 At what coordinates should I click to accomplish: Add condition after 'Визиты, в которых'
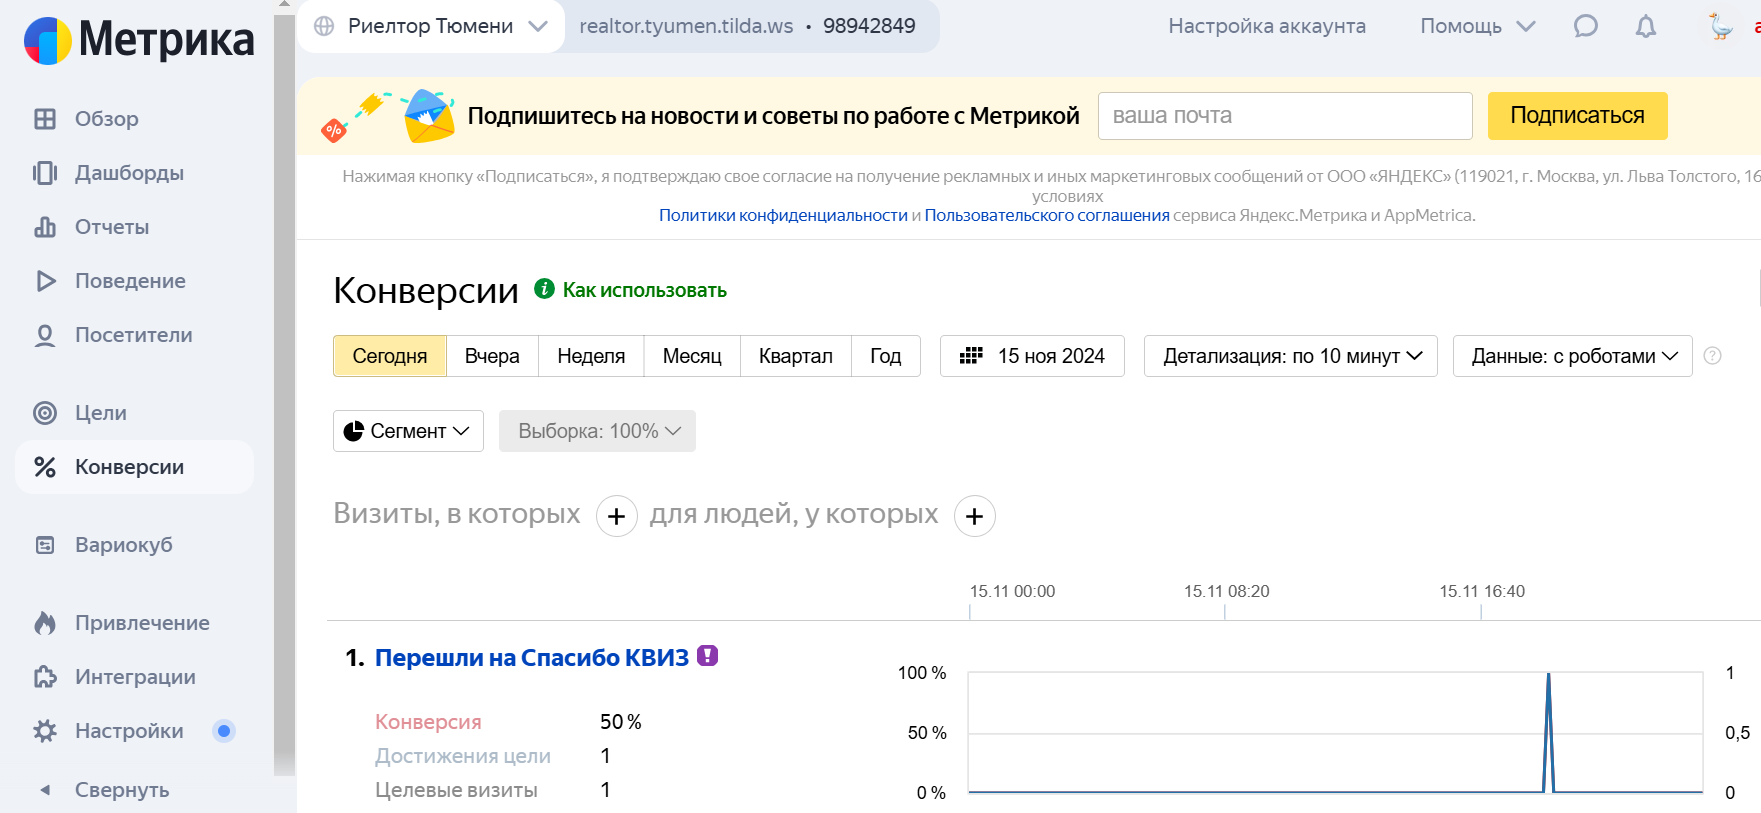point(617,516)
